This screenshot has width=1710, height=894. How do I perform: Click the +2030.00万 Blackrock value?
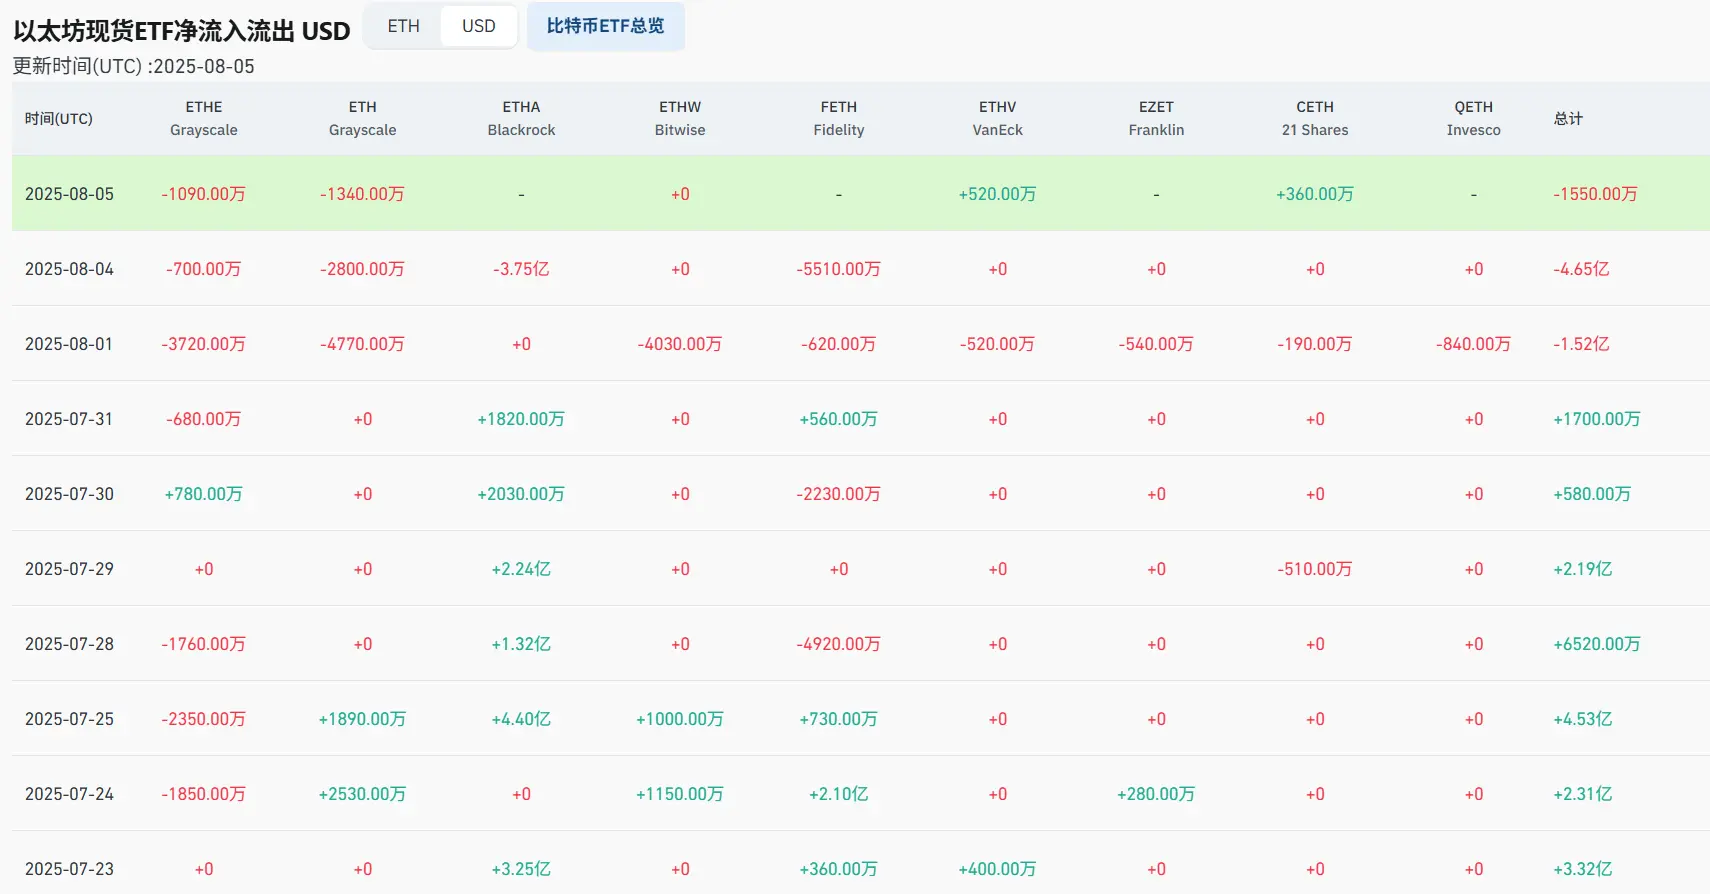point(521,494)
